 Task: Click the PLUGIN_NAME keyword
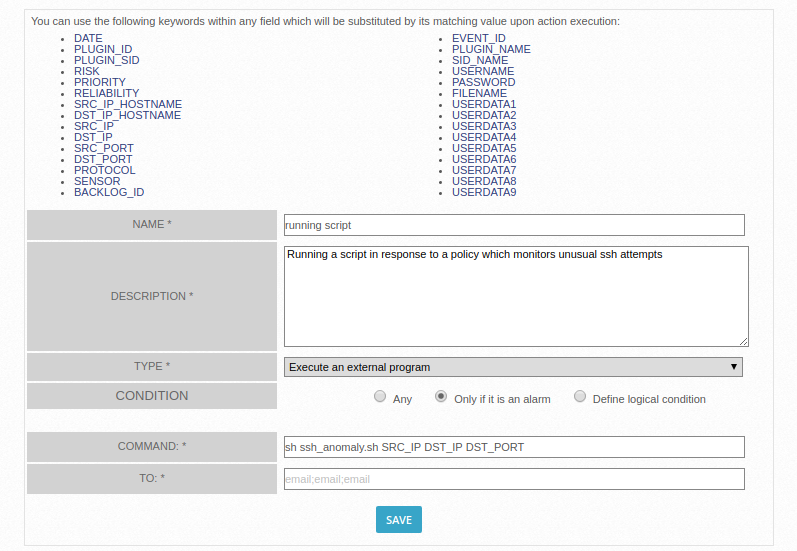[x=491, y=49]
